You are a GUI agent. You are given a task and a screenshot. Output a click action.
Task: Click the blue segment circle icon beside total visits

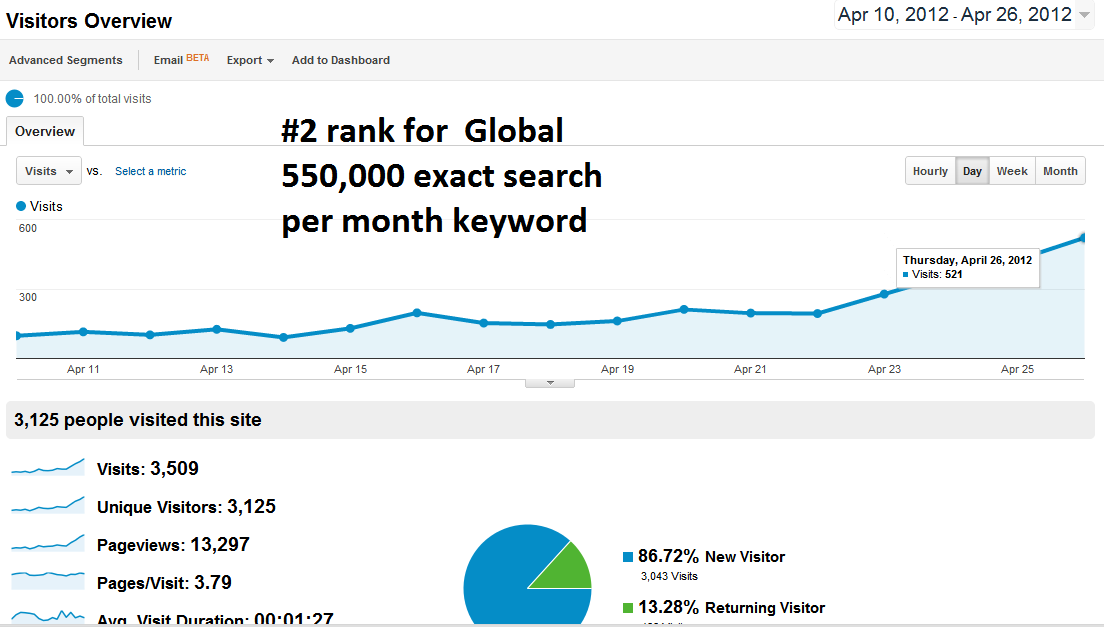[x=15, y=99]
